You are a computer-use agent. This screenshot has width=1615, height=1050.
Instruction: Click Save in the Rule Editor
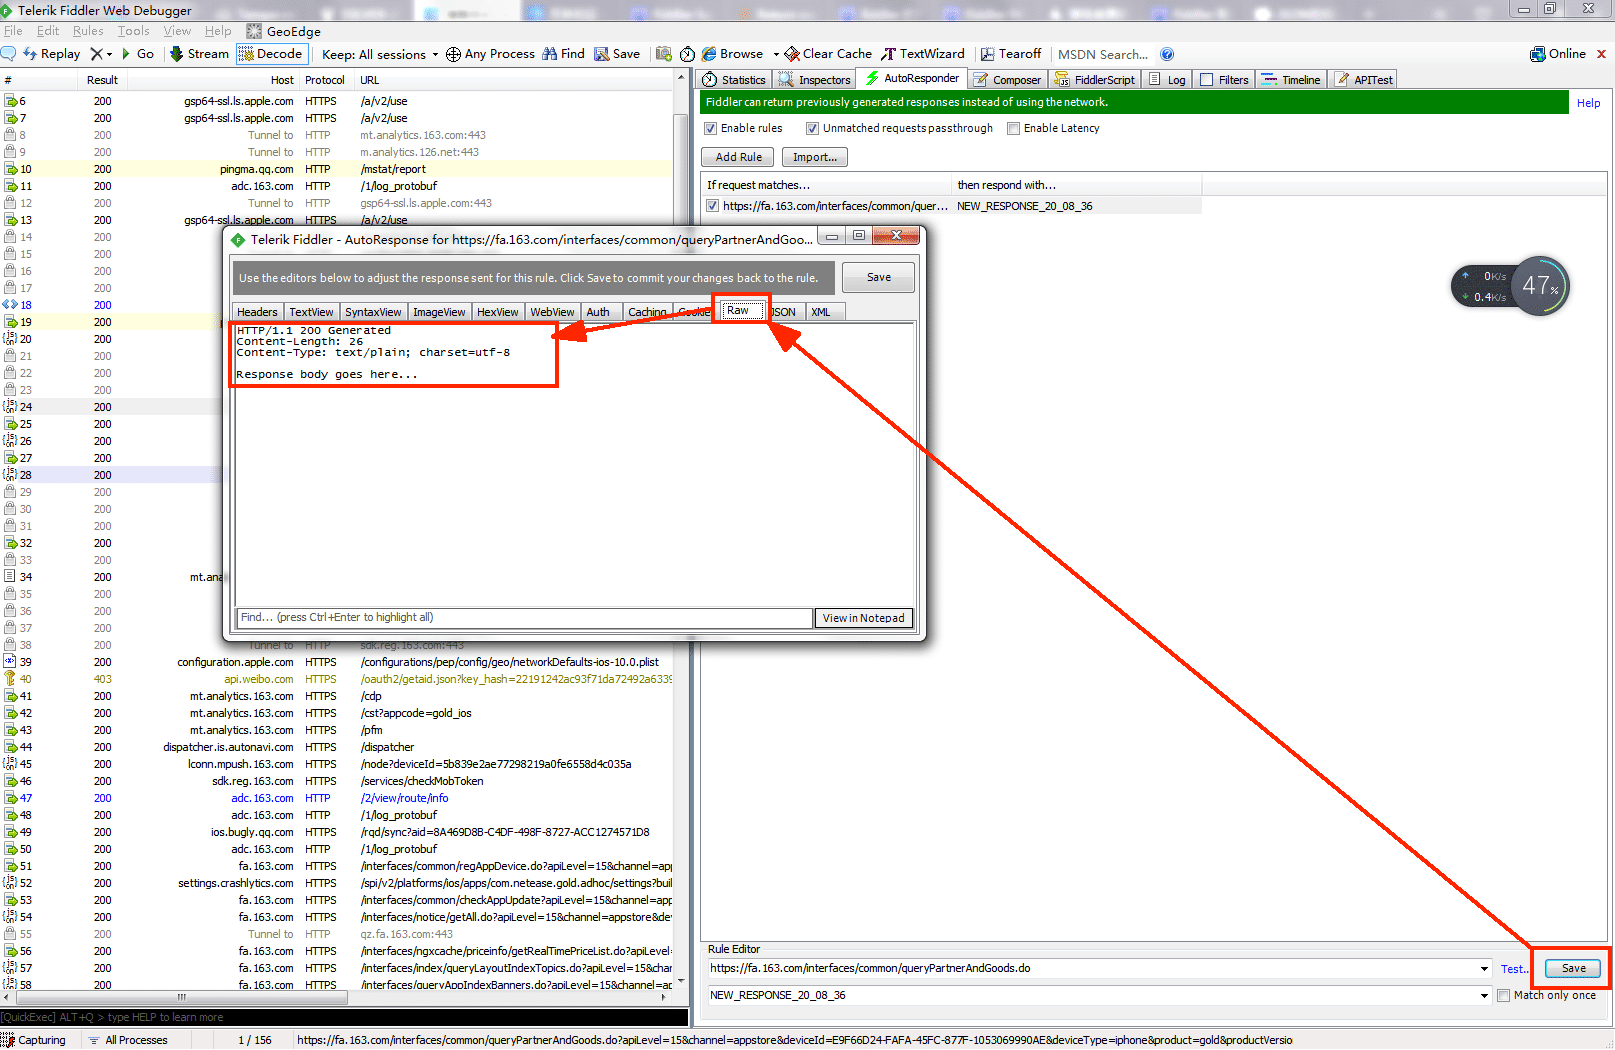tap(1574, 968)
